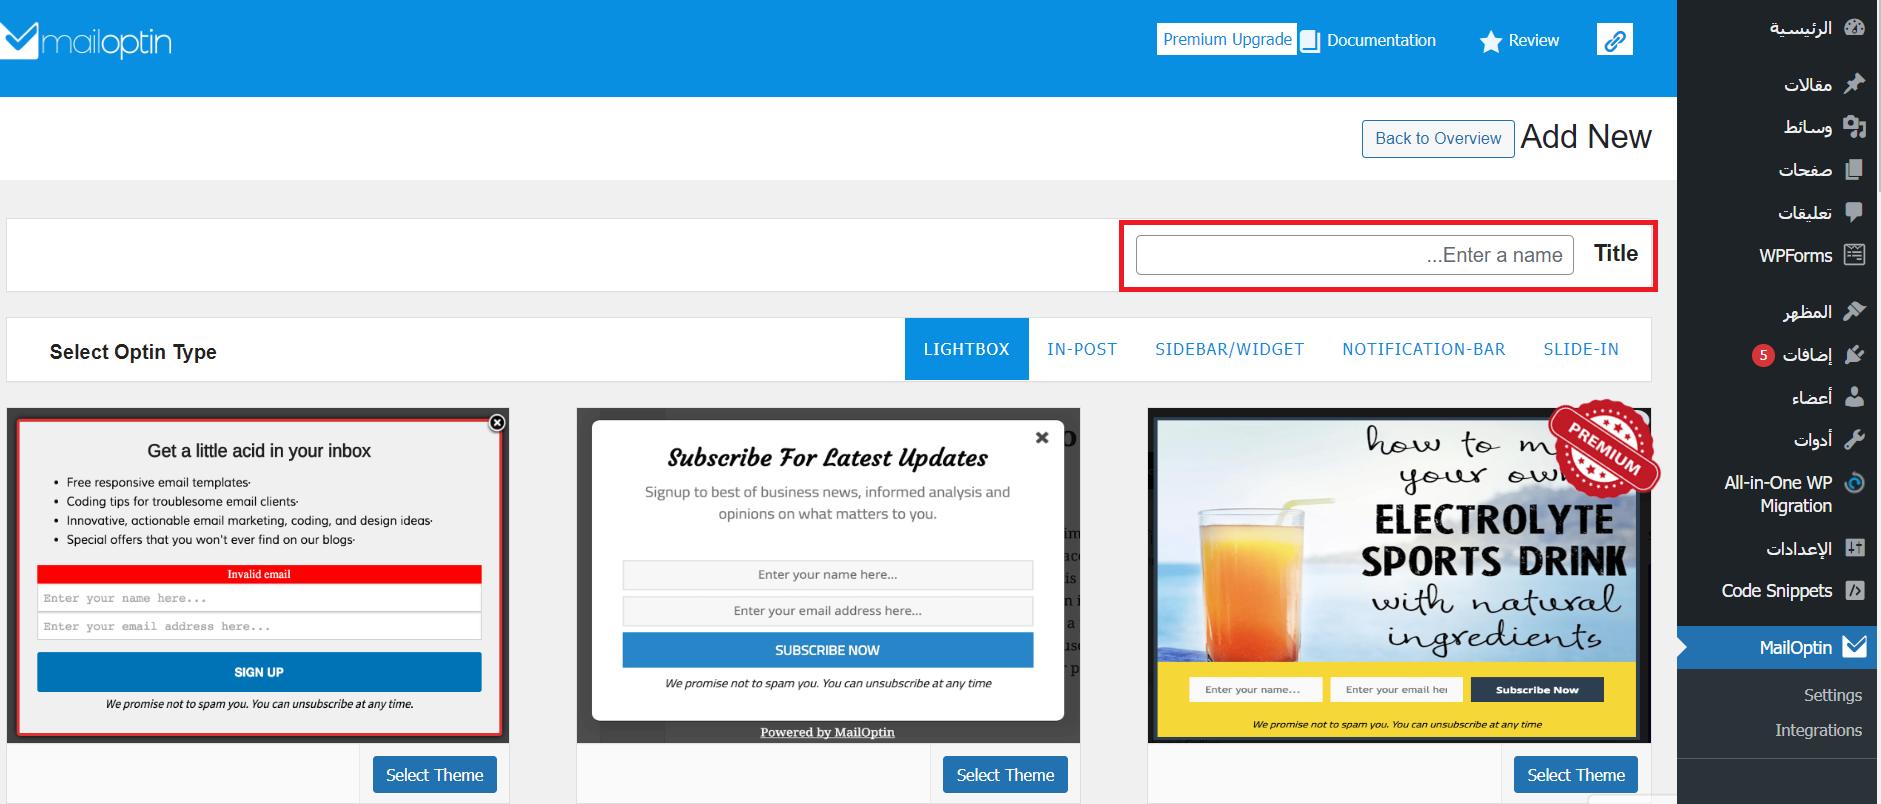Click the acid inbox lightbox theme thumbnail
The width and height of the screenshot is (1881, 804).
[x=258, y=575]
